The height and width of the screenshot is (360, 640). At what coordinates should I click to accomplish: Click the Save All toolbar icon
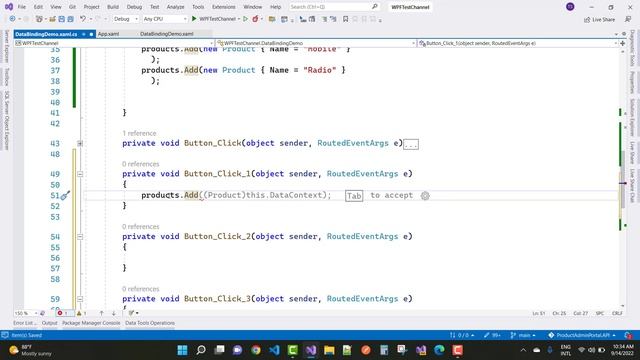[x=70, y=19]
